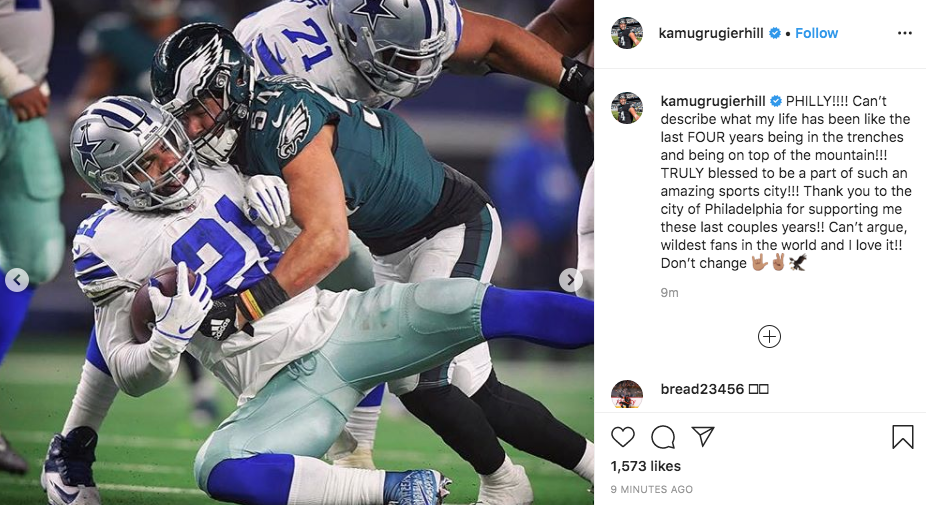Go to previous photo arrow
926x505 pixels.
(17, 280)
